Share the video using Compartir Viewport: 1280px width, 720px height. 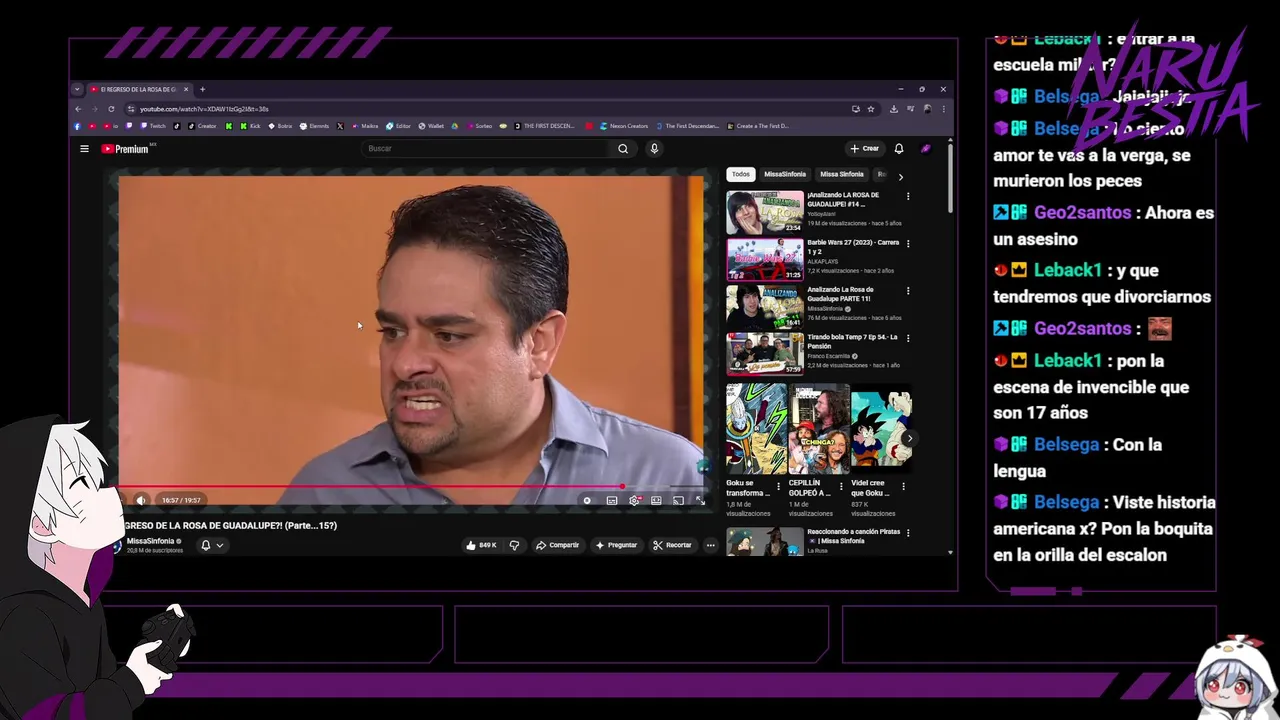click(x=557, y=545)
